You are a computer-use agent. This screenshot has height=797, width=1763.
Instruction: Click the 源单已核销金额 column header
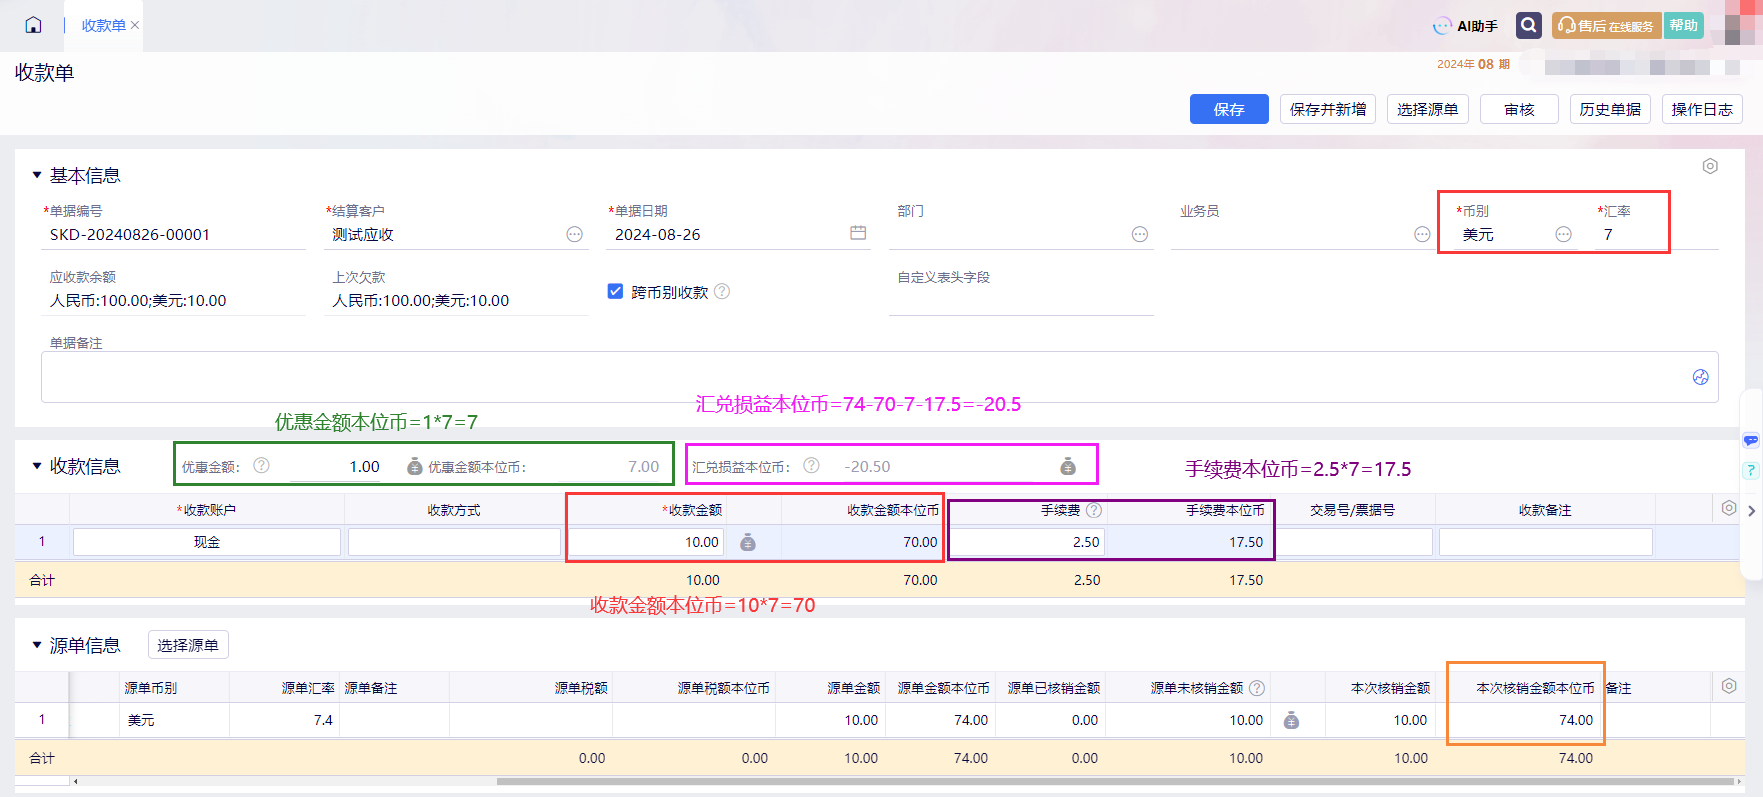point(1053,688)
